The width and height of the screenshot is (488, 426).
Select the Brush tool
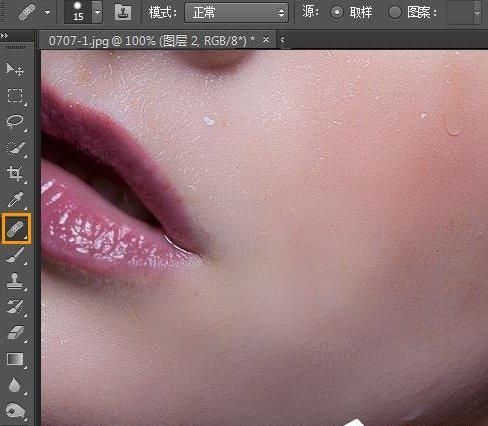[15, 255]
